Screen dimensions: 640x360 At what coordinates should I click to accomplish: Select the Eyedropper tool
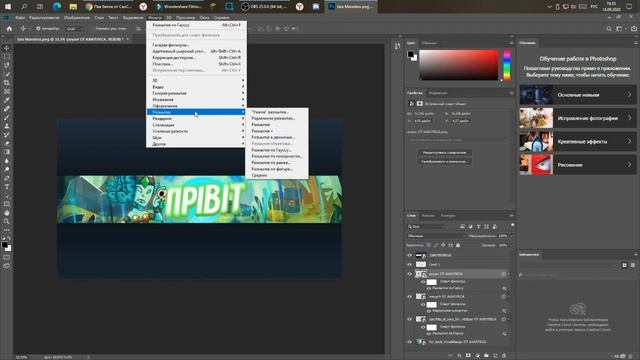point(7,100)
